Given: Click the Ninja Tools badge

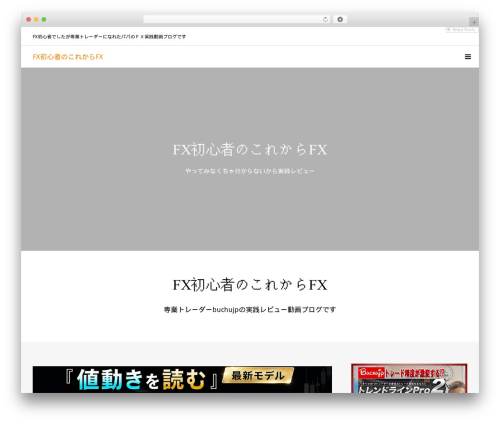Looking at the screenshot, I should coord(462,30).
